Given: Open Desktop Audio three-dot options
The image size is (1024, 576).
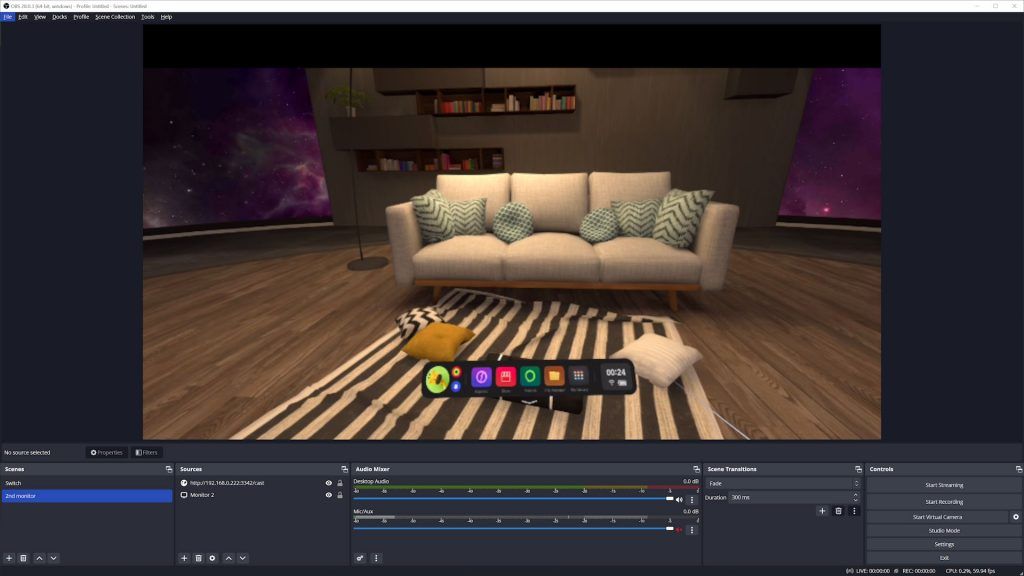Looking at the screenshot, I should pyautogui.click(x=692, y=500).
